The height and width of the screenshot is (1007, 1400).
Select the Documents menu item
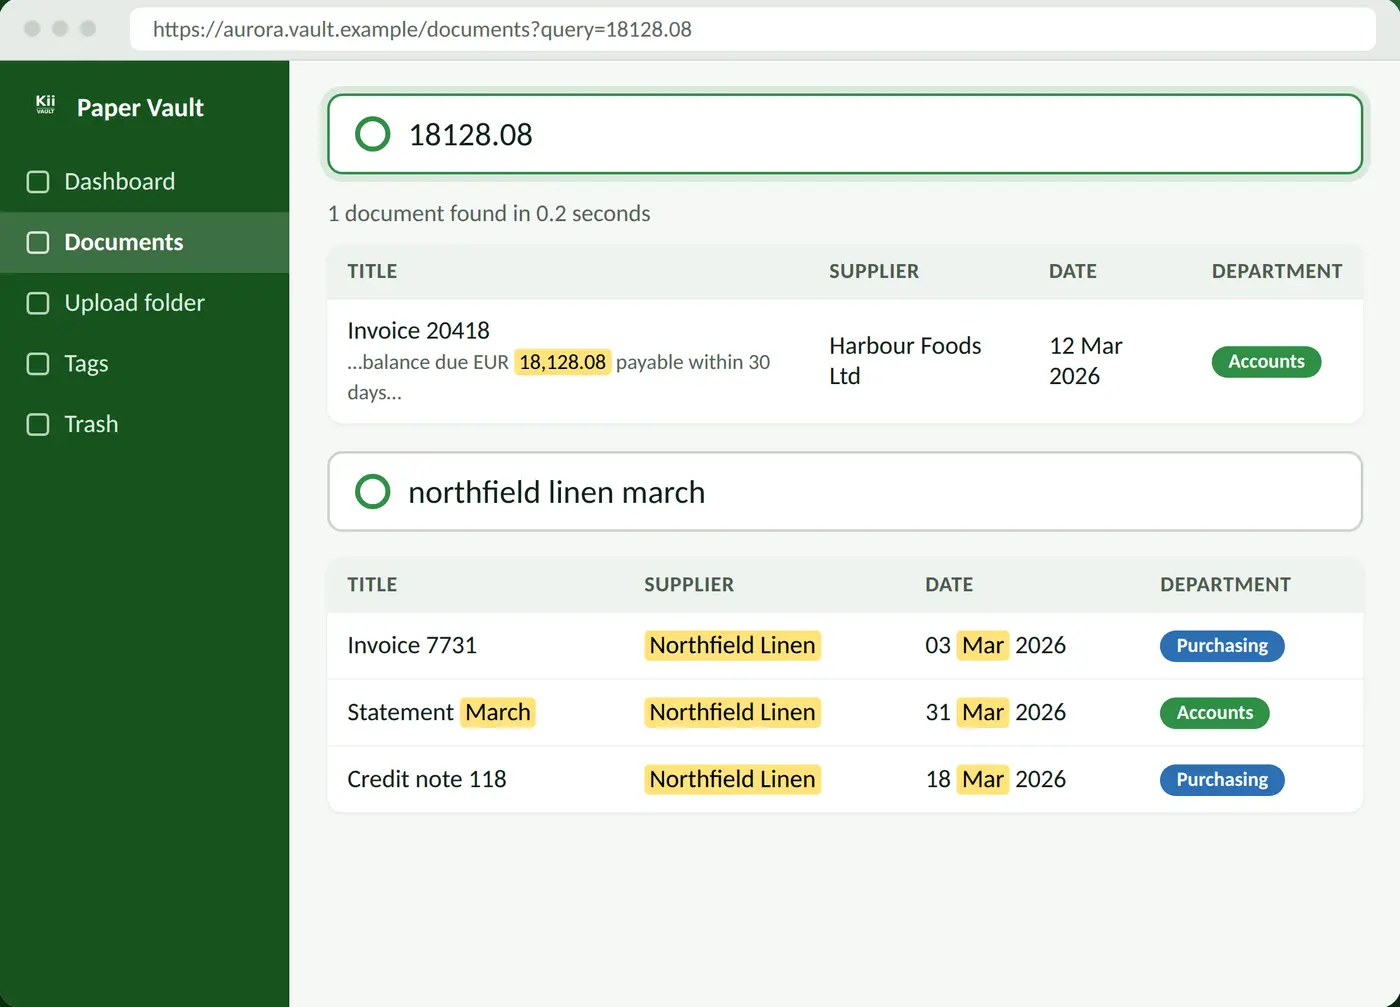tap(145, 243)
